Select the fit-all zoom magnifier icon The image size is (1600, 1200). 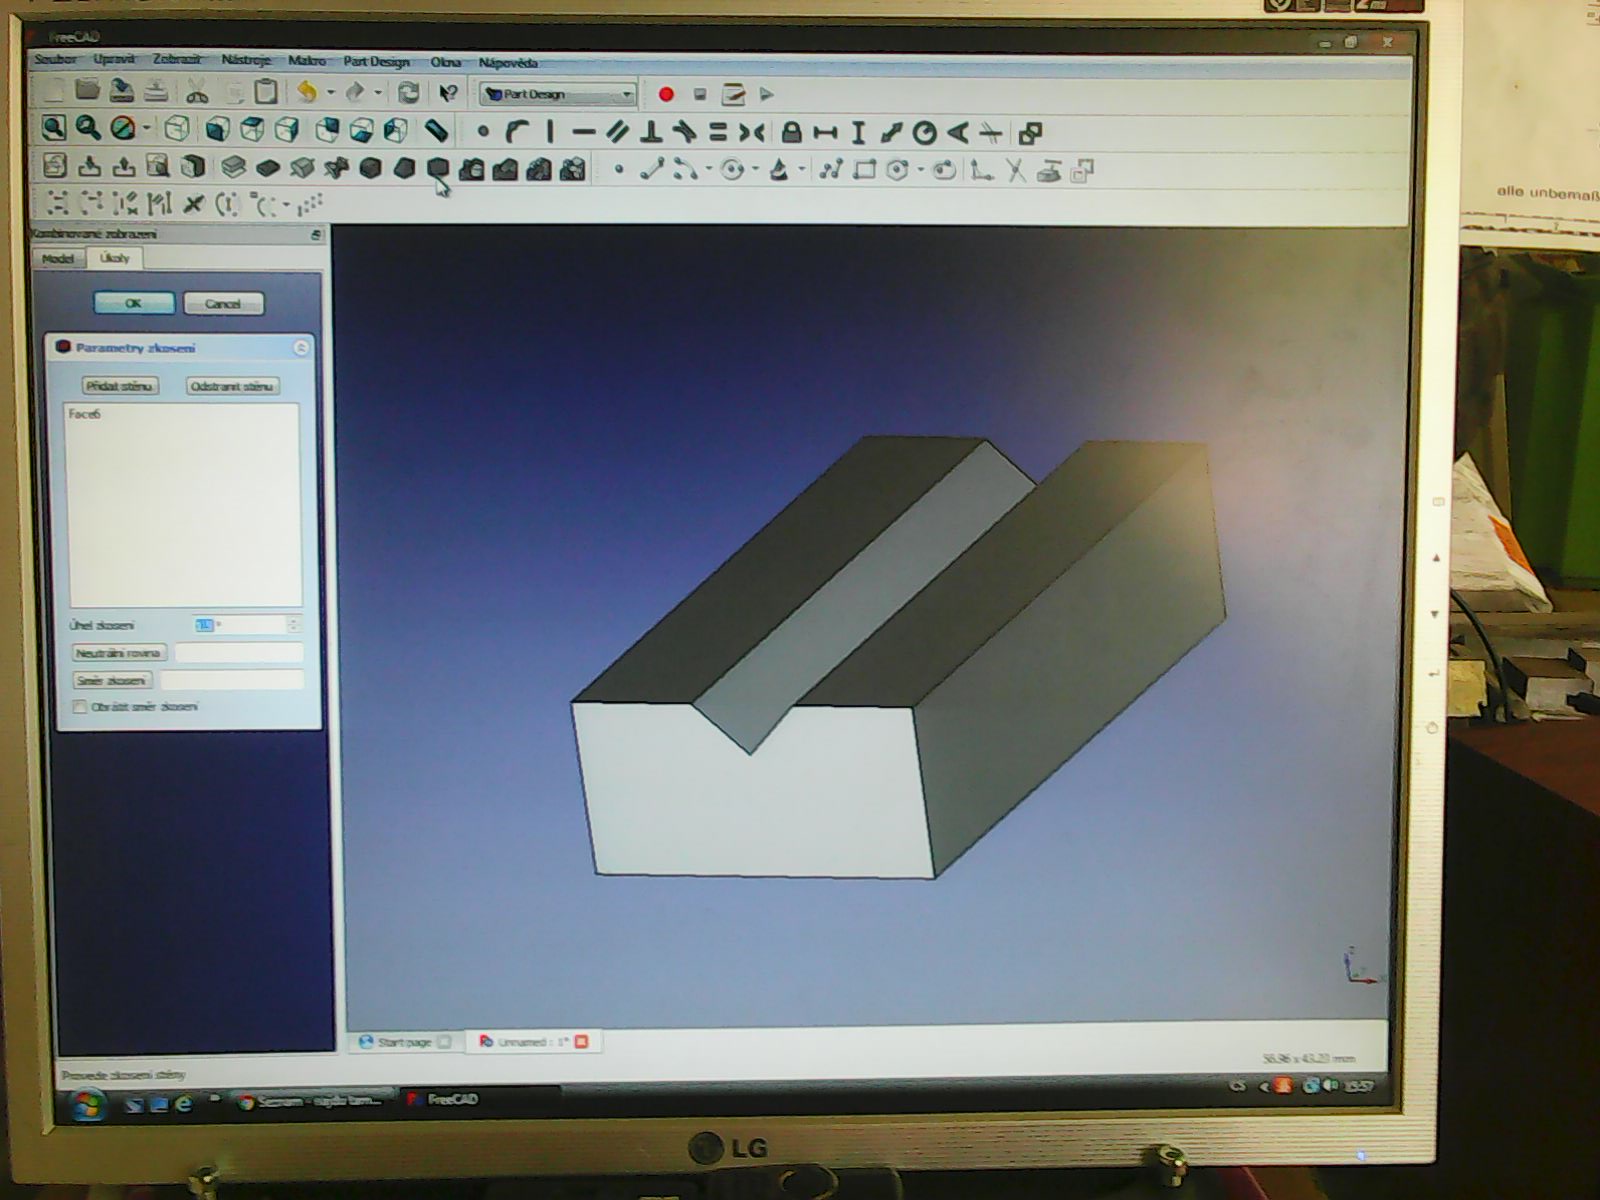[x=54, y=128]
